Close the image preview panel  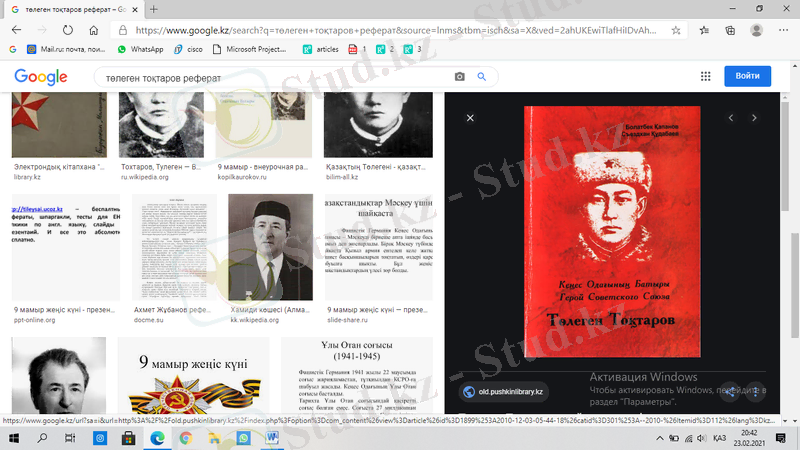470,118
